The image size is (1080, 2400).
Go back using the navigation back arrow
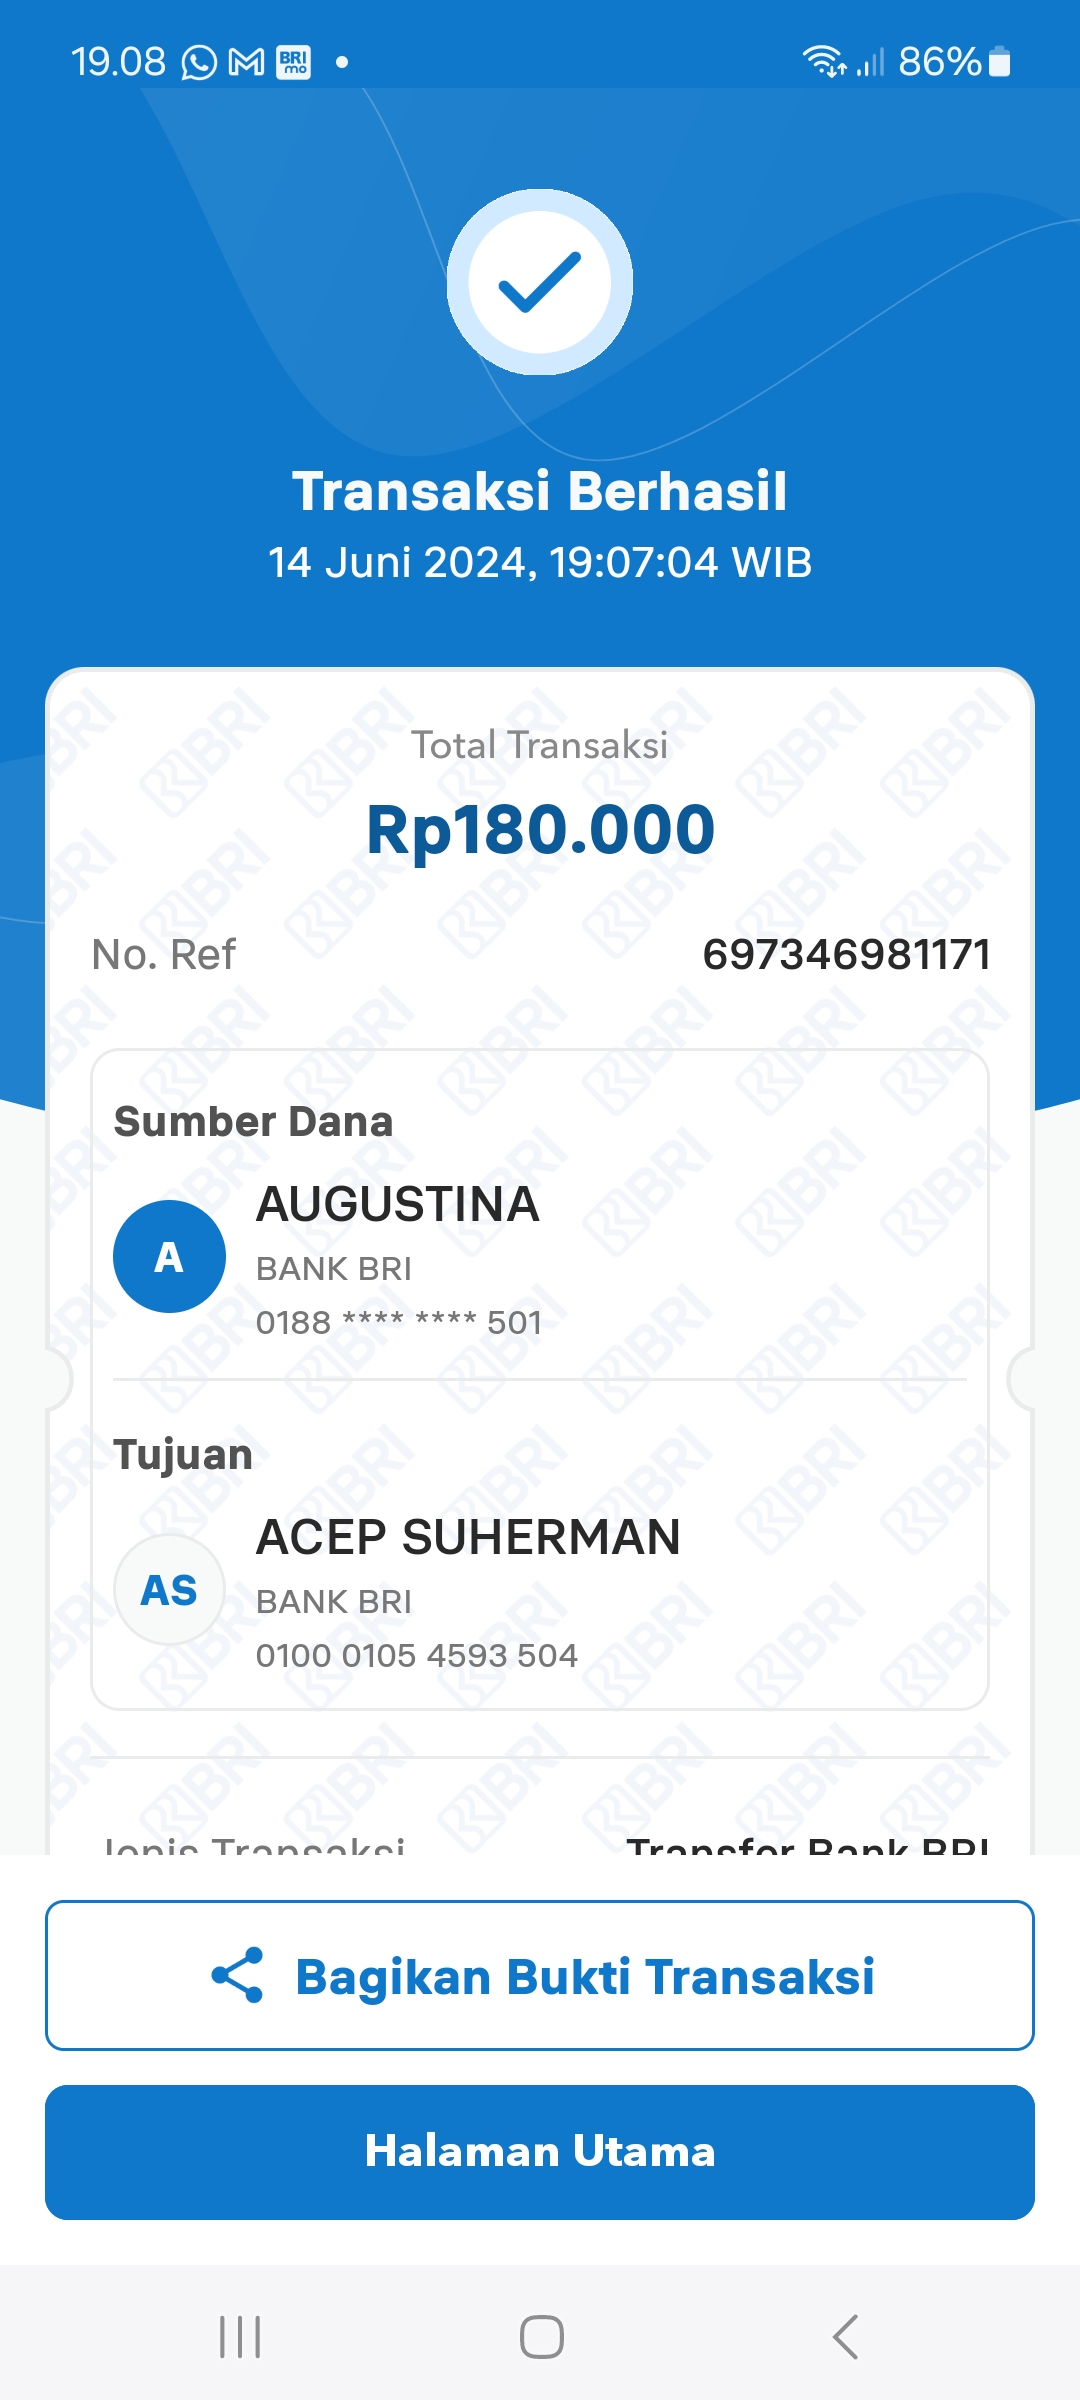click(x=845, y=2337)
